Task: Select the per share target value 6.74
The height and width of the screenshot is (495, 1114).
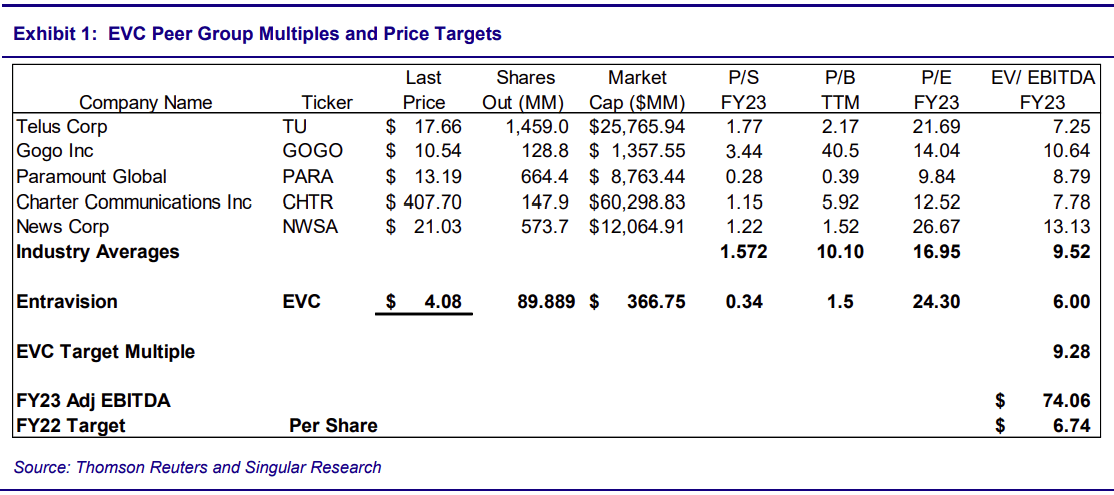Action: tap(1069, 425)
